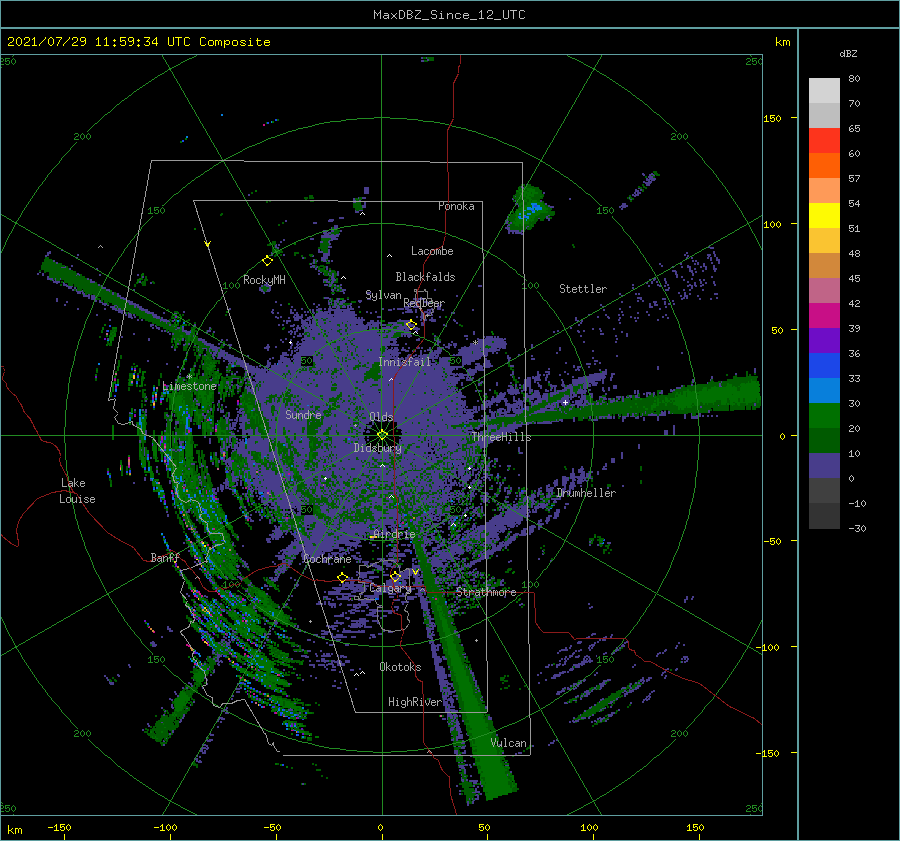Click the Okotoks label
900x841 pixels.
400,667
